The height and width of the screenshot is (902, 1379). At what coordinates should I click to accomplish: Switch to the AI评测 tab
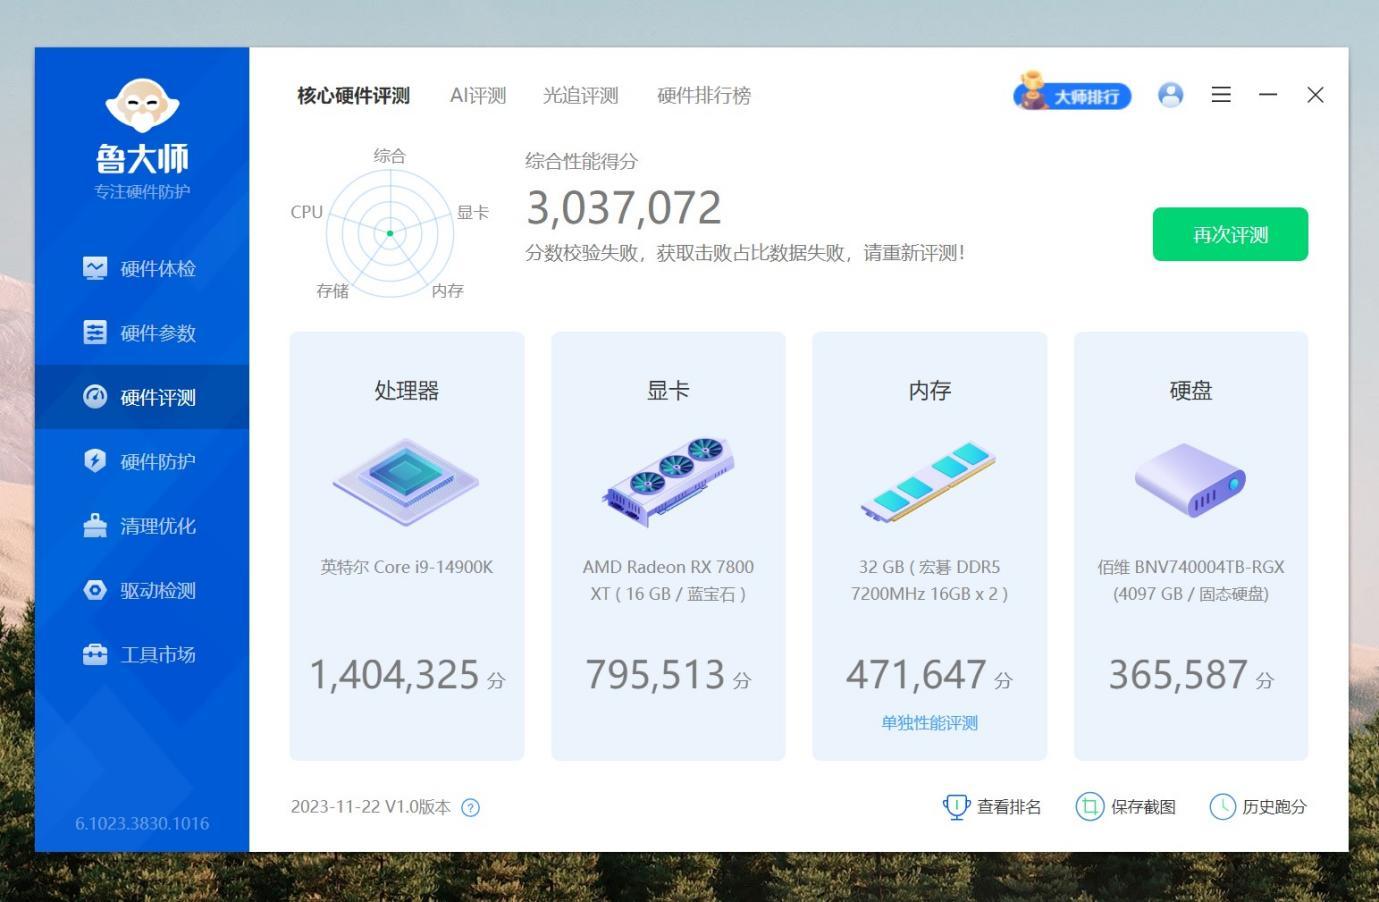[x=478, y=96]
